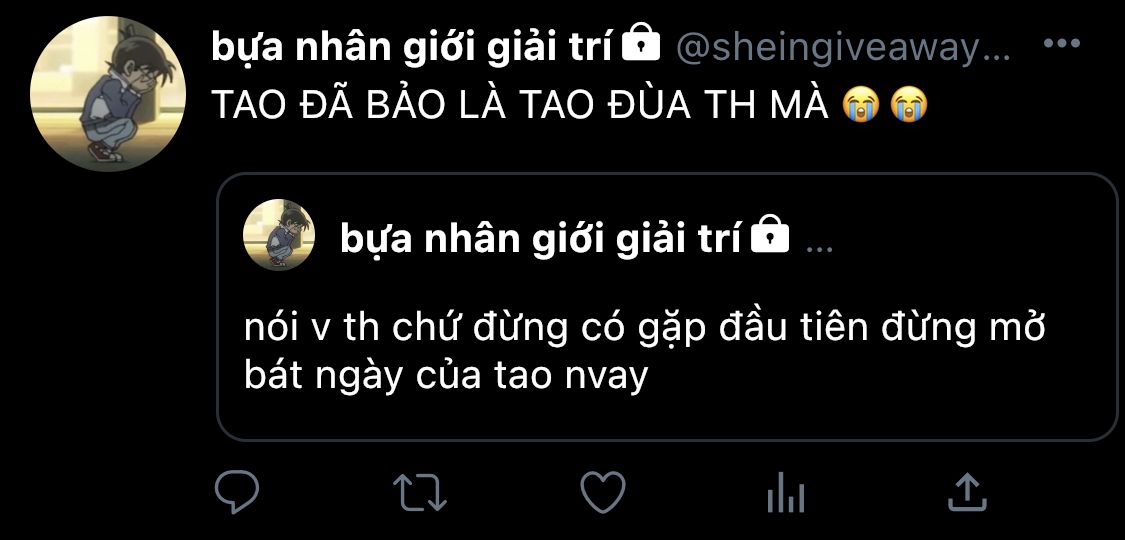Click the second crying face emoji
Viewport: 1125px width, 540px height.
click(x=908, y=105)
